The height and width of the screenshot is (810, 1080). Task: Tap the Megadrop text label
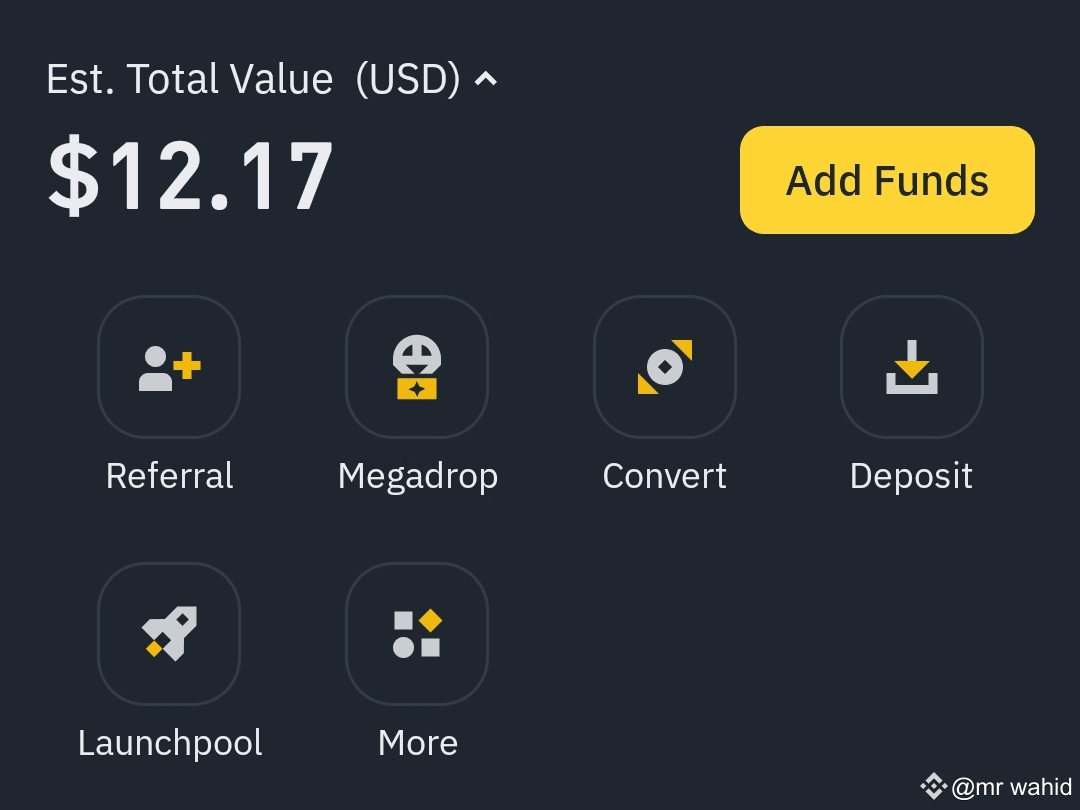click(417, 477)
